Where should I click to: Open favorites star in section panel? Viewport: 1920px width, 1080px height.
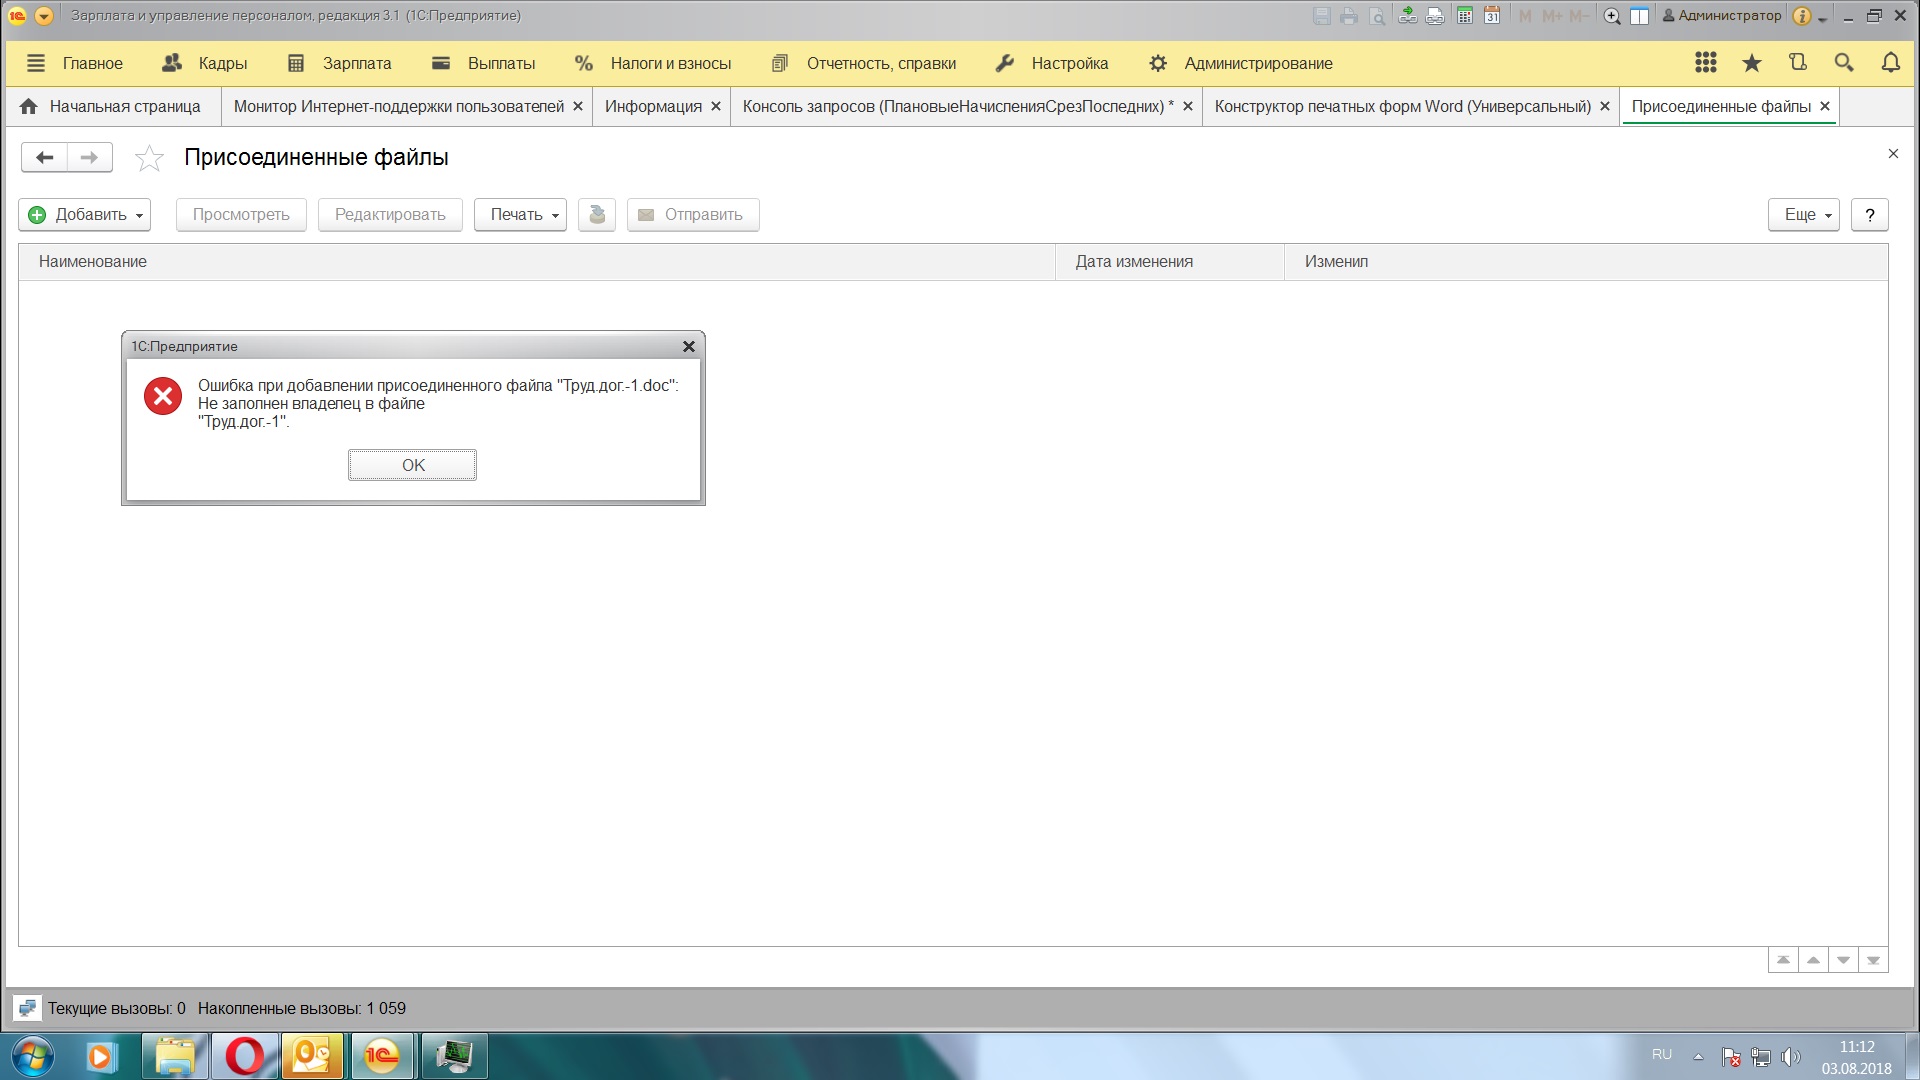tap(1752, 63)
